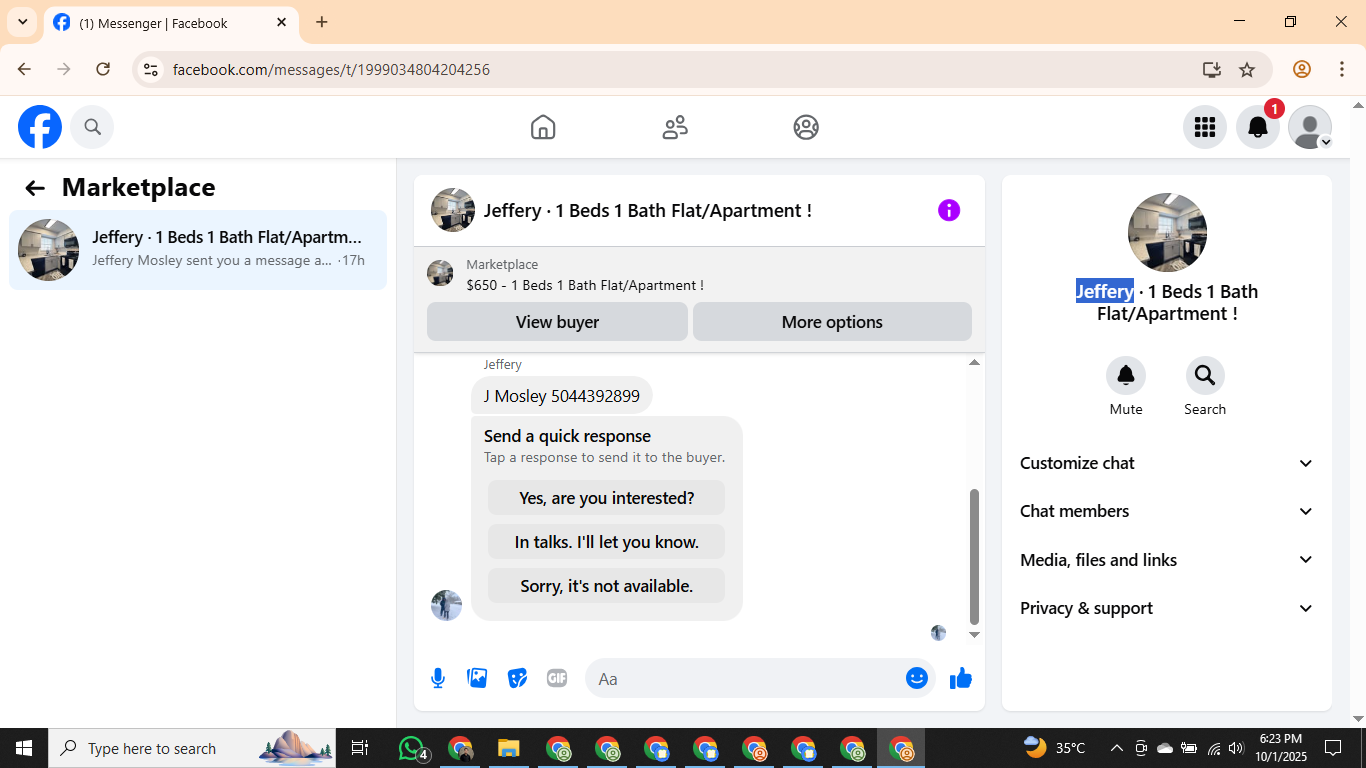
Task: Open a new browser tab
Action: 321,22
